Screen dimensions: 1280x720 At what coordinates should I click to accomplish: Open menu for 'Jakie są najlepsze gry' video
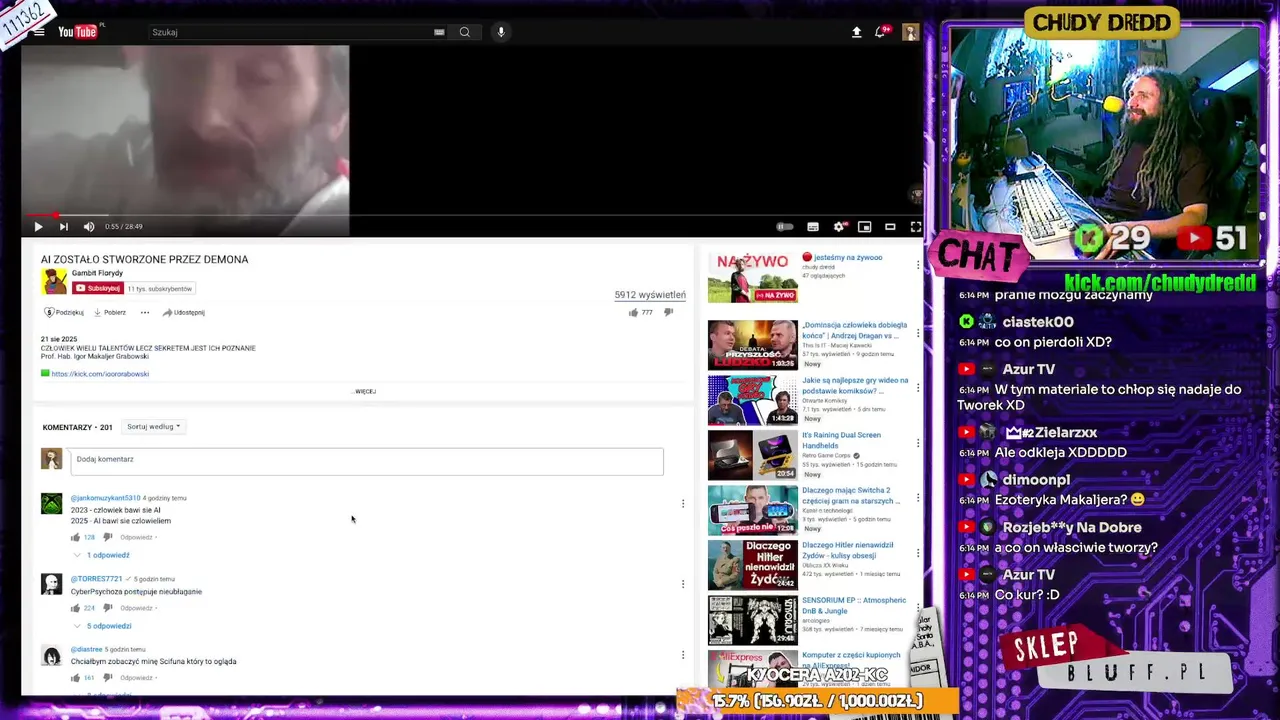click(918, 388)
